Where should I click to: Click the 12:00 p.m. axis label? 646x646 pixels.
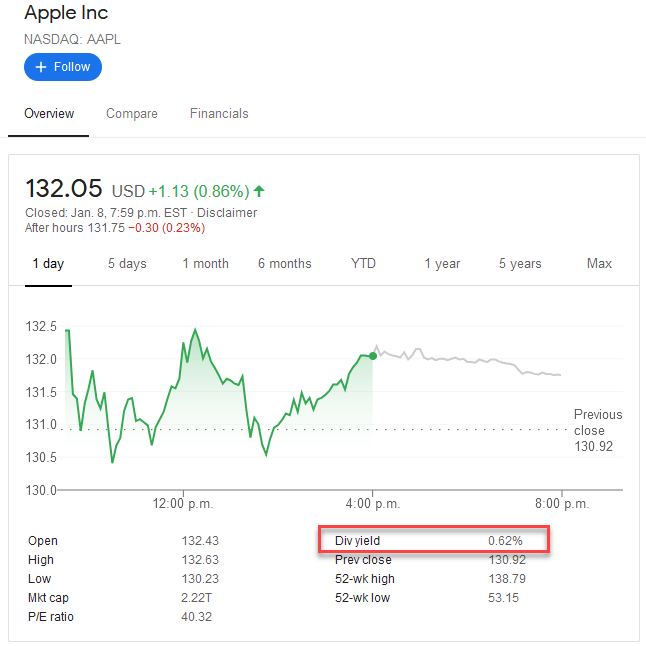pyautogui.click(x=183, y=503)
